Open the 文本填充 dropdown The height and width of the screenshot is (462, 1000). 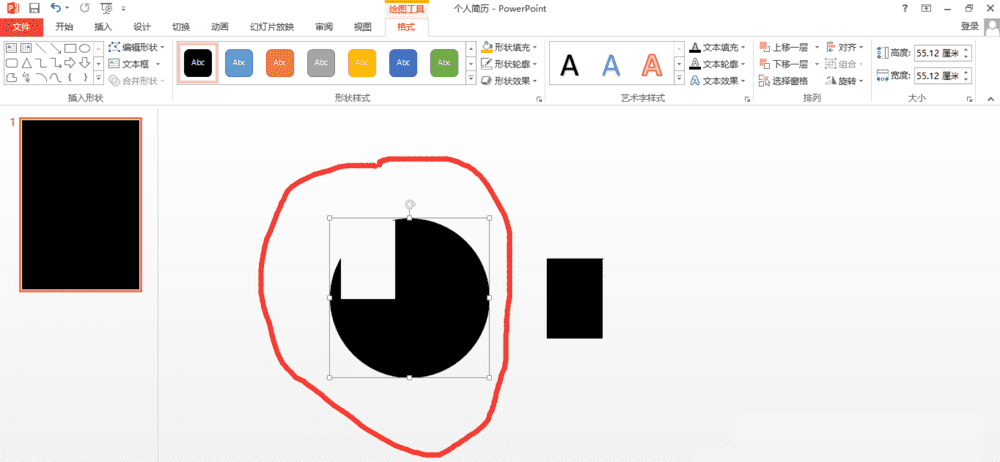717,47
